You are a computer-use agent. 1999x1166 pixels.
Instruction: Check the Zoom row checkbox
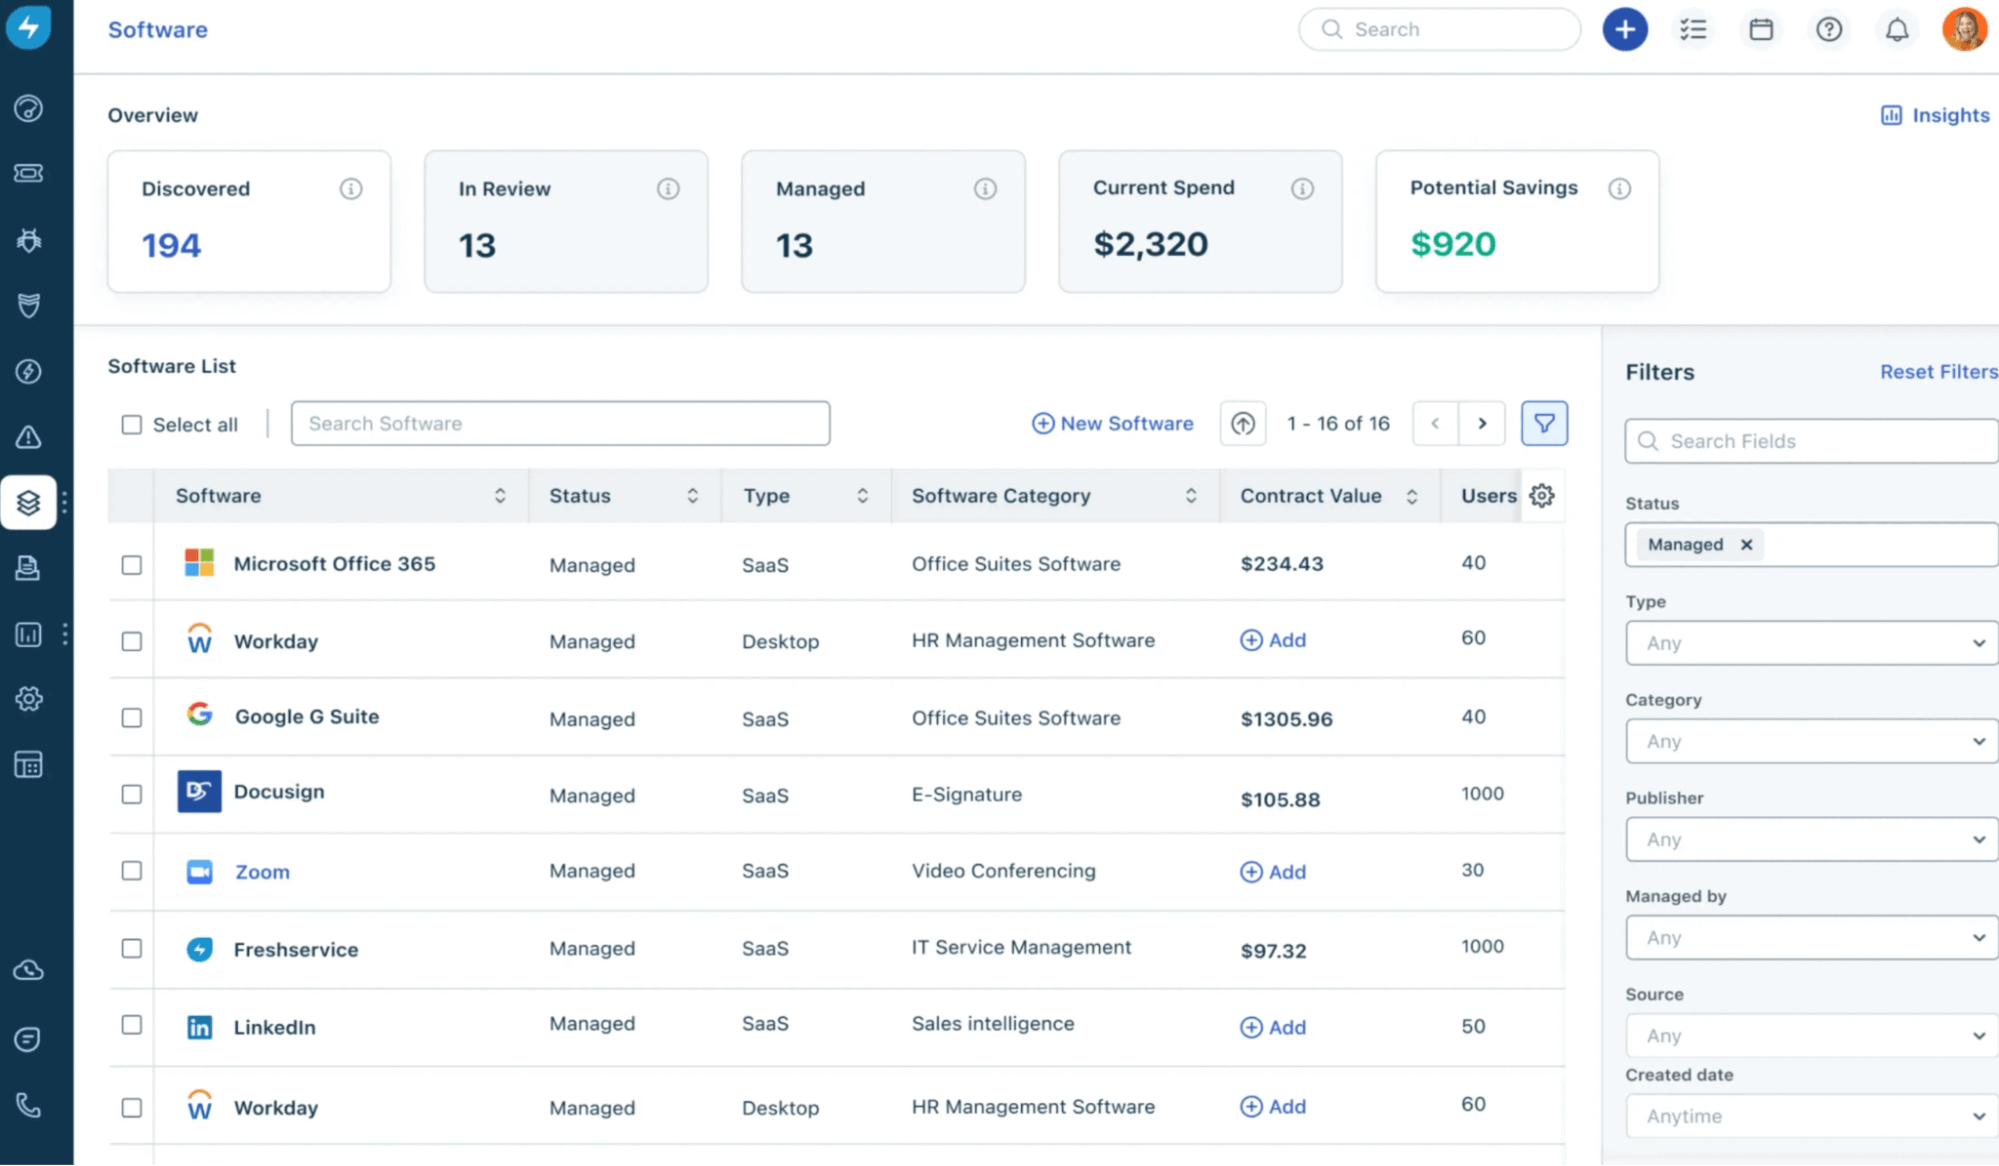(x=131, y=870)
